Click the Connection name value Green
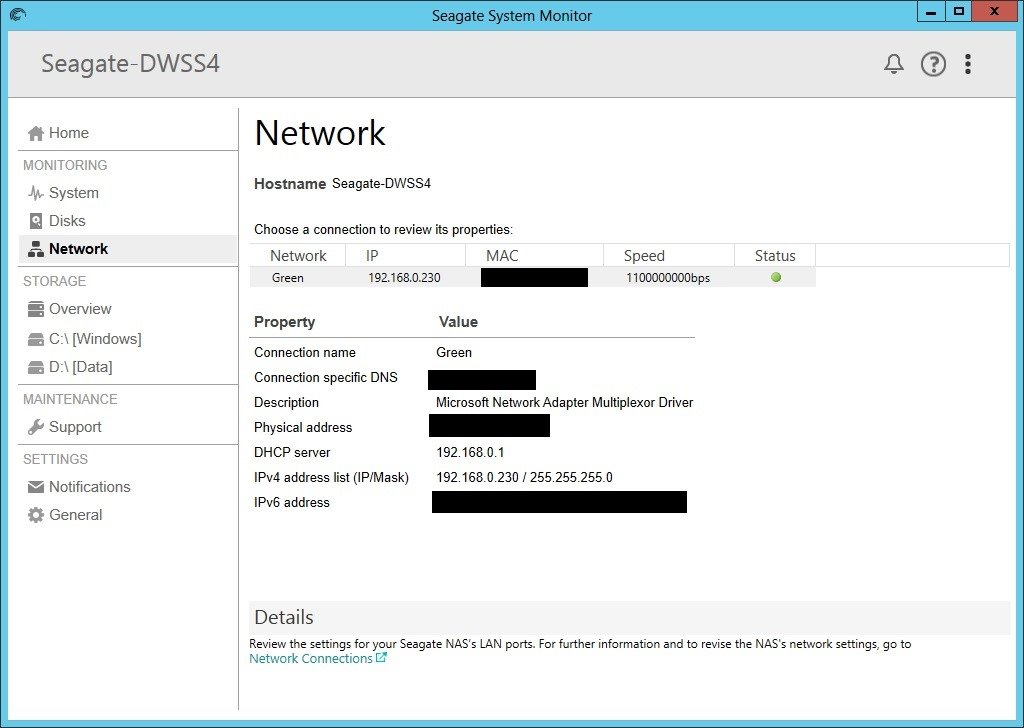 coord(454,353)
